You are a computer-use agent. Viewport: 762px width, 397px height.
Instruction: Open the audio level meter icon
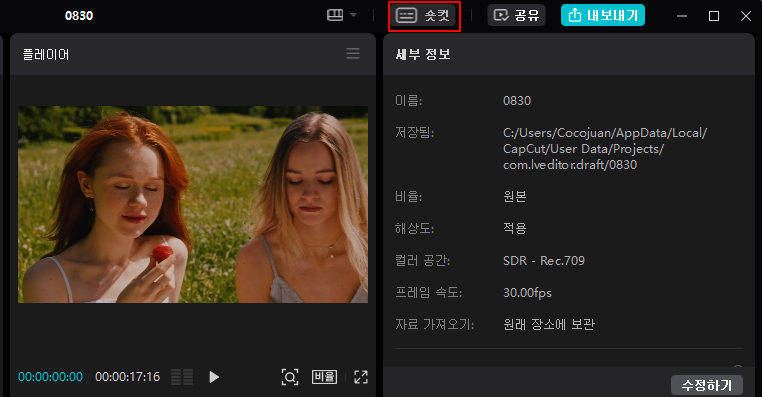(x=182, y=377)
